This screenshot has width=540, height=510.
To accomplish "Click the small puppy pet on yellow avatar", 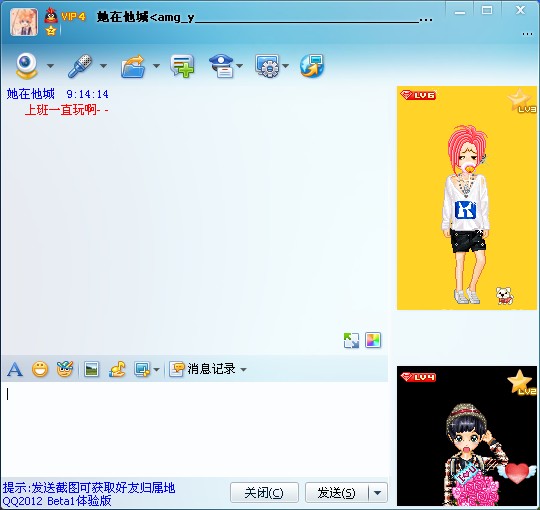I will click(505, 295).
